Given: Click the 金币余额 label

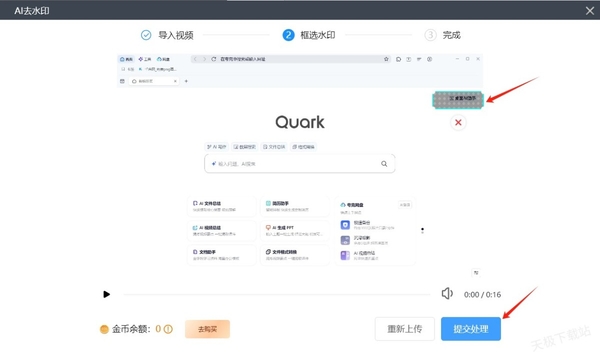Looking at the screenshot, I should (131, 329).
